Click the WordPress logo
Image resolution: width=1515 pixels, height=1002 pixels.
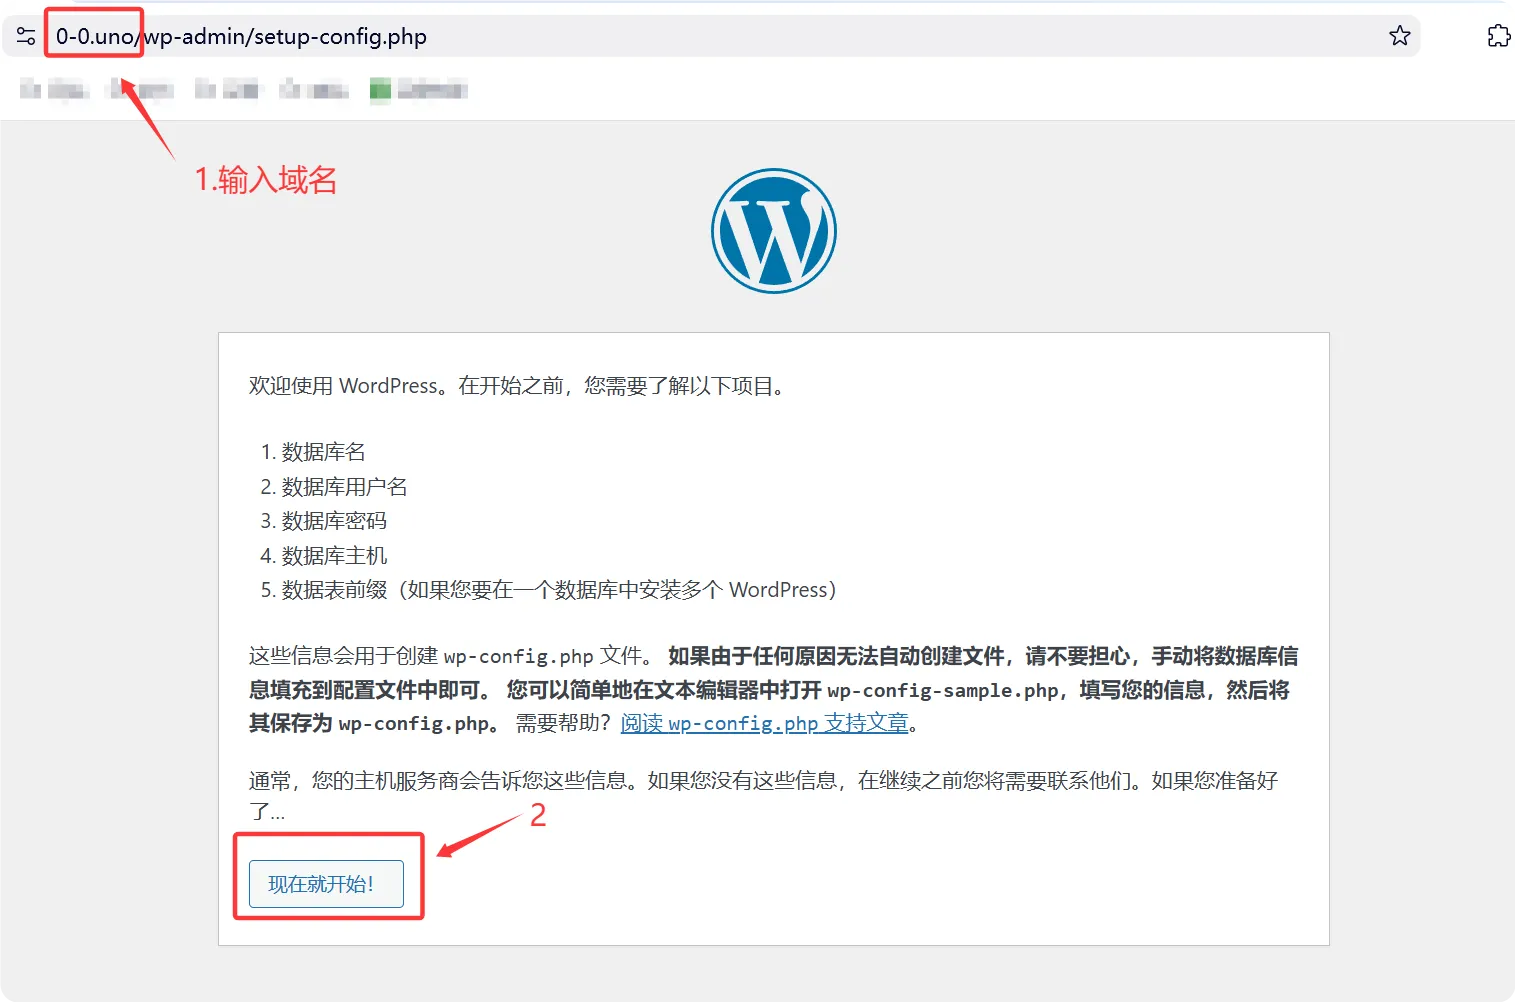pos(773,230)
